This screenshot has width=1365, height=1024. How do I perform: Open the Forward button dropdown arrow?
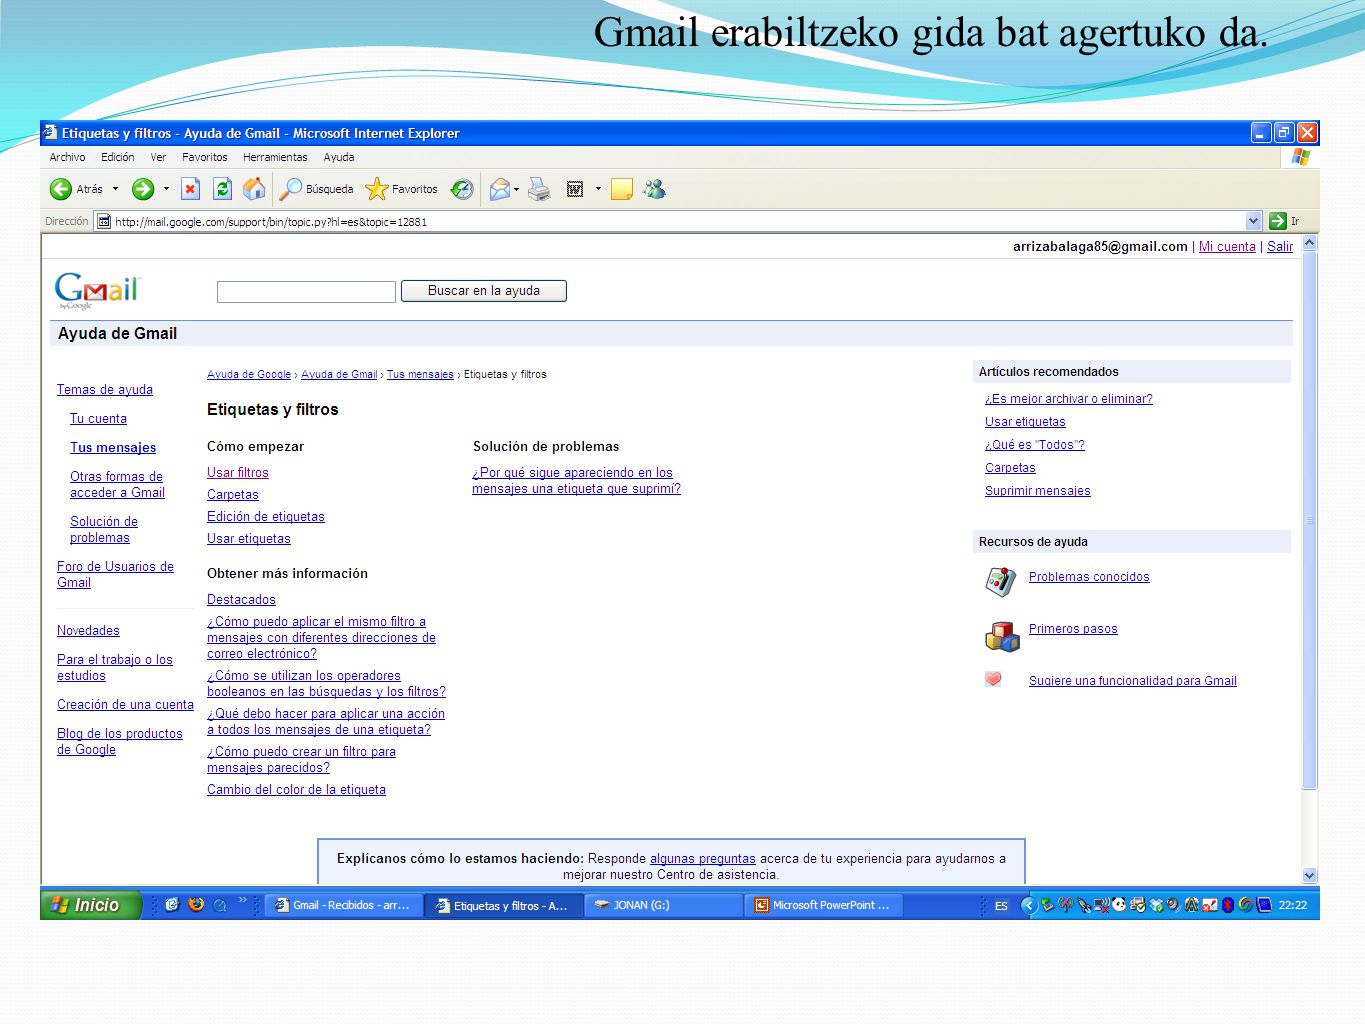(x=166, y=189)
